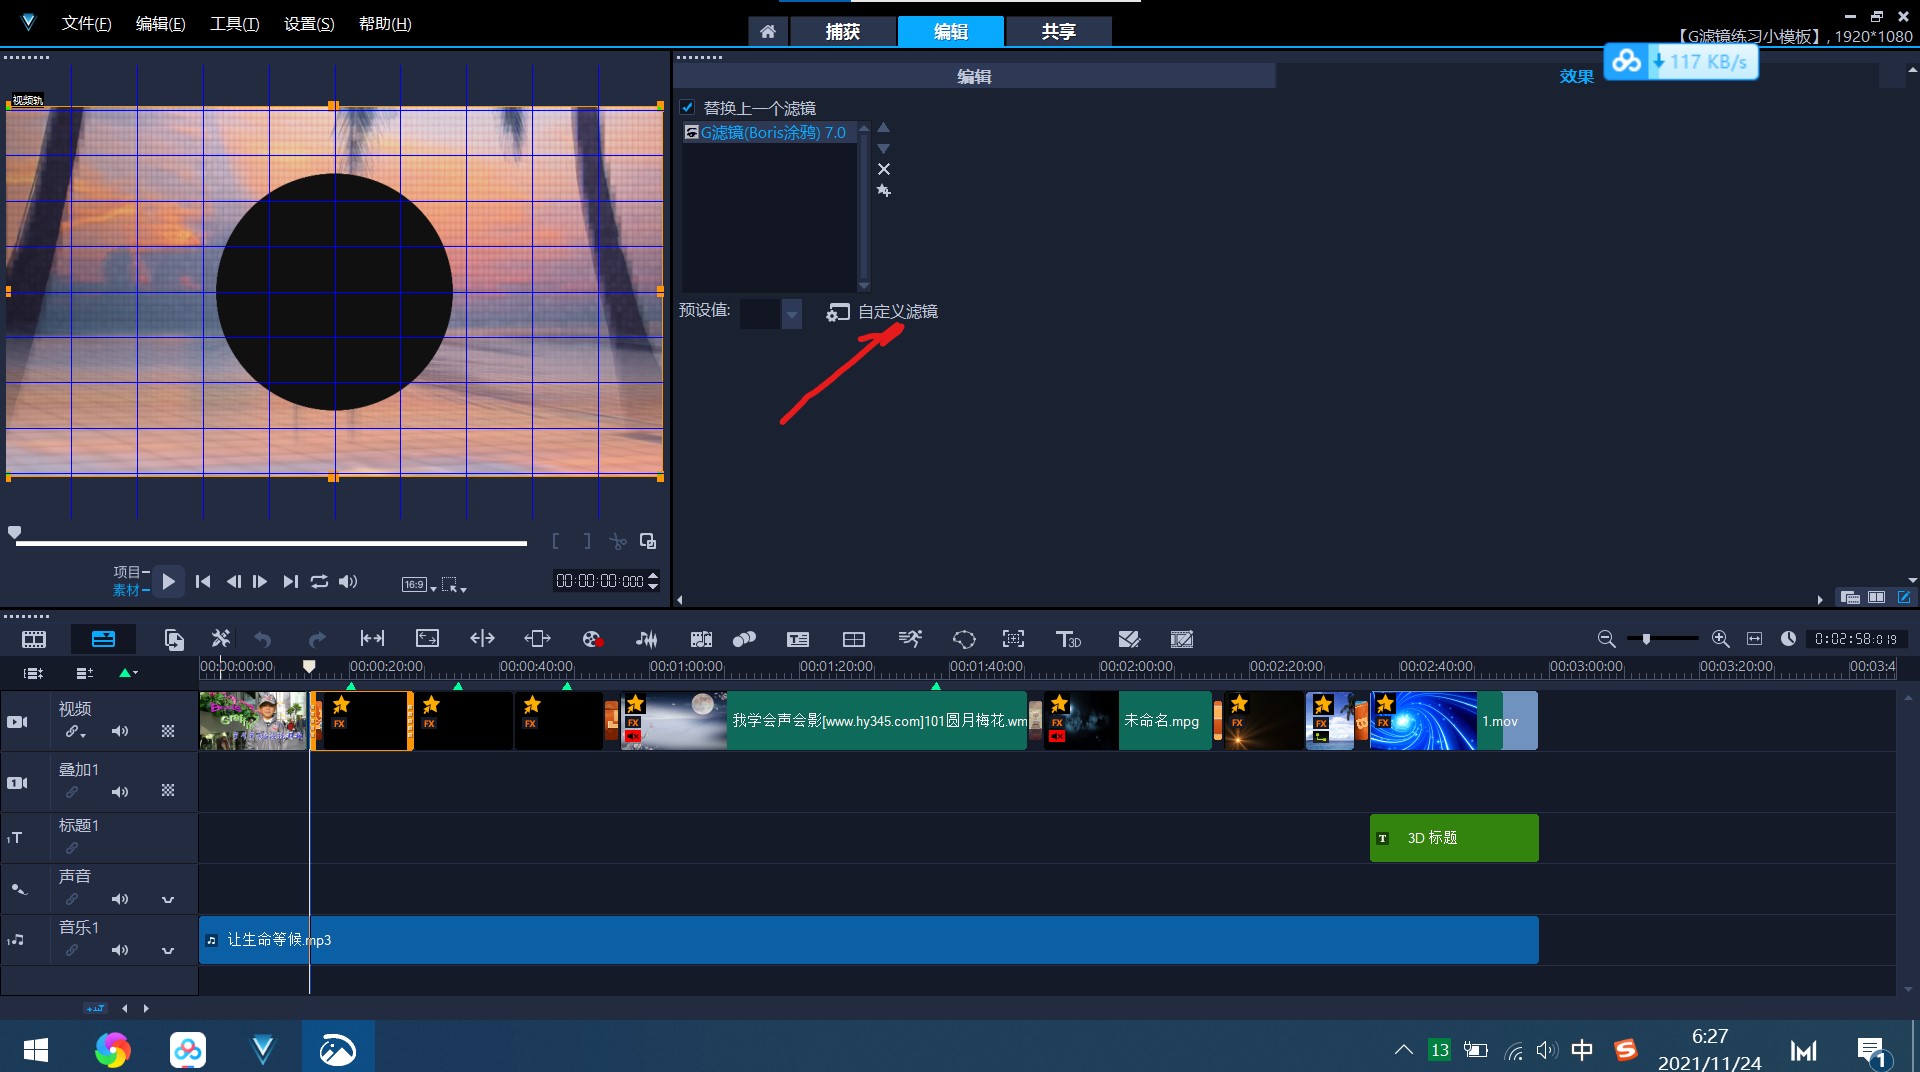Open auto music icon
Screen dimensions: 1920x1072
[x=702, y=639]
